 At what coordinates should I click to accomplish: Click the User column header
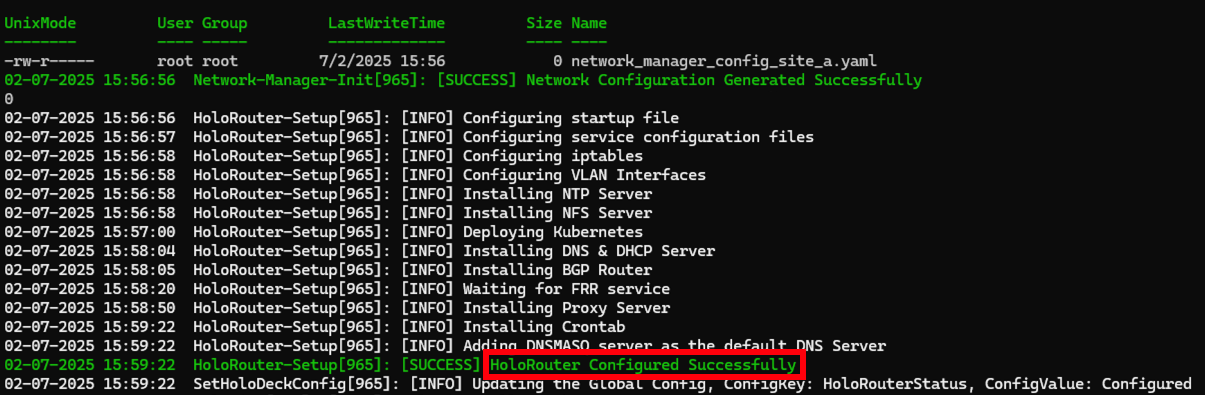click(175, 22)
